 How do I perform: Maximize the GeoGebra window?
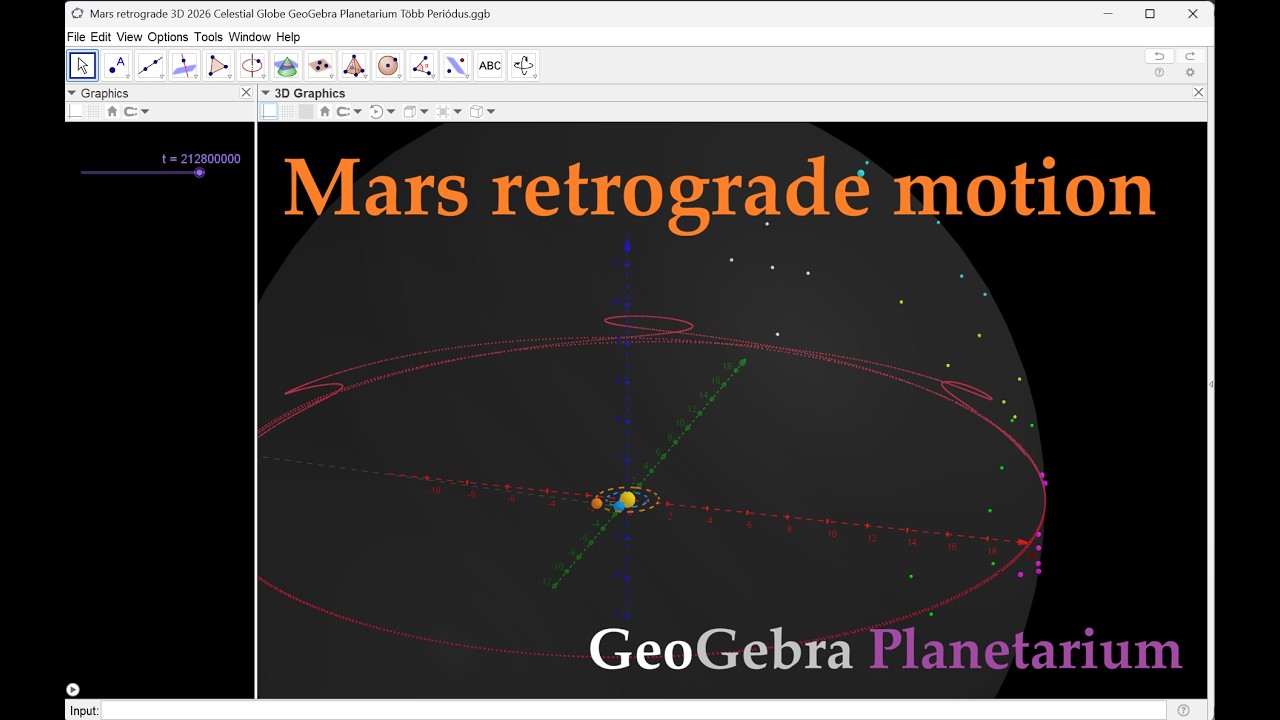click(x=1150, y=14)
